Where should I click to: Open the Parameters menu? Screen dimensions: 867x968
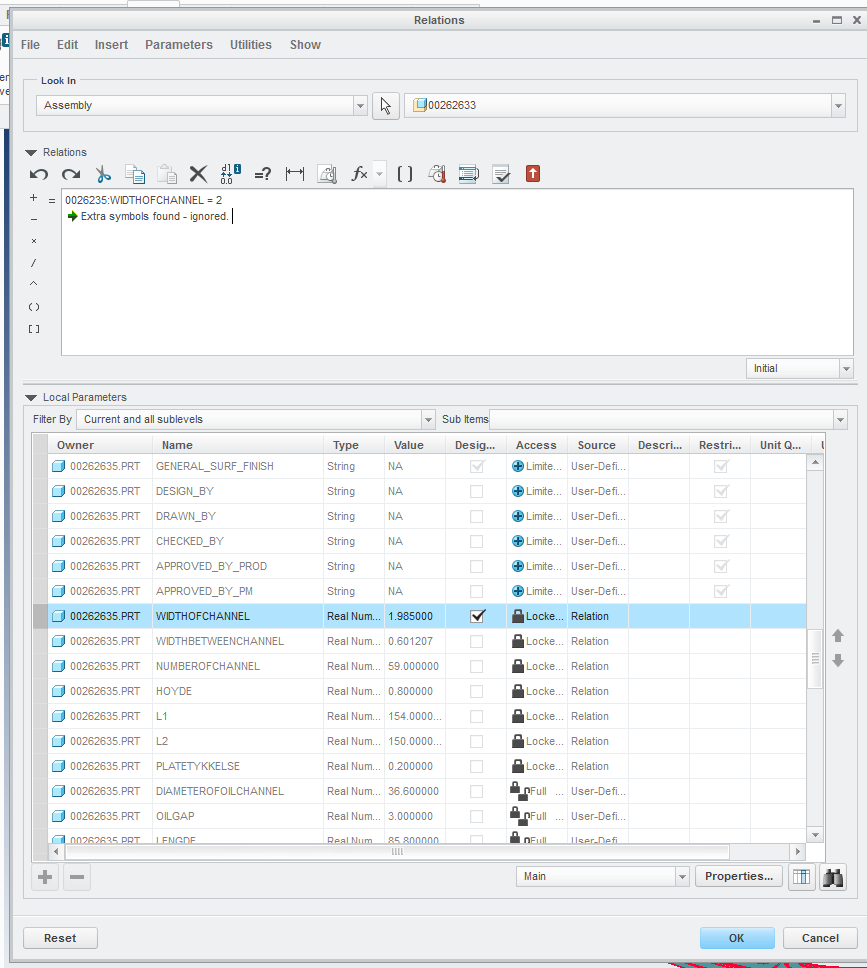[x=178, y=45]
